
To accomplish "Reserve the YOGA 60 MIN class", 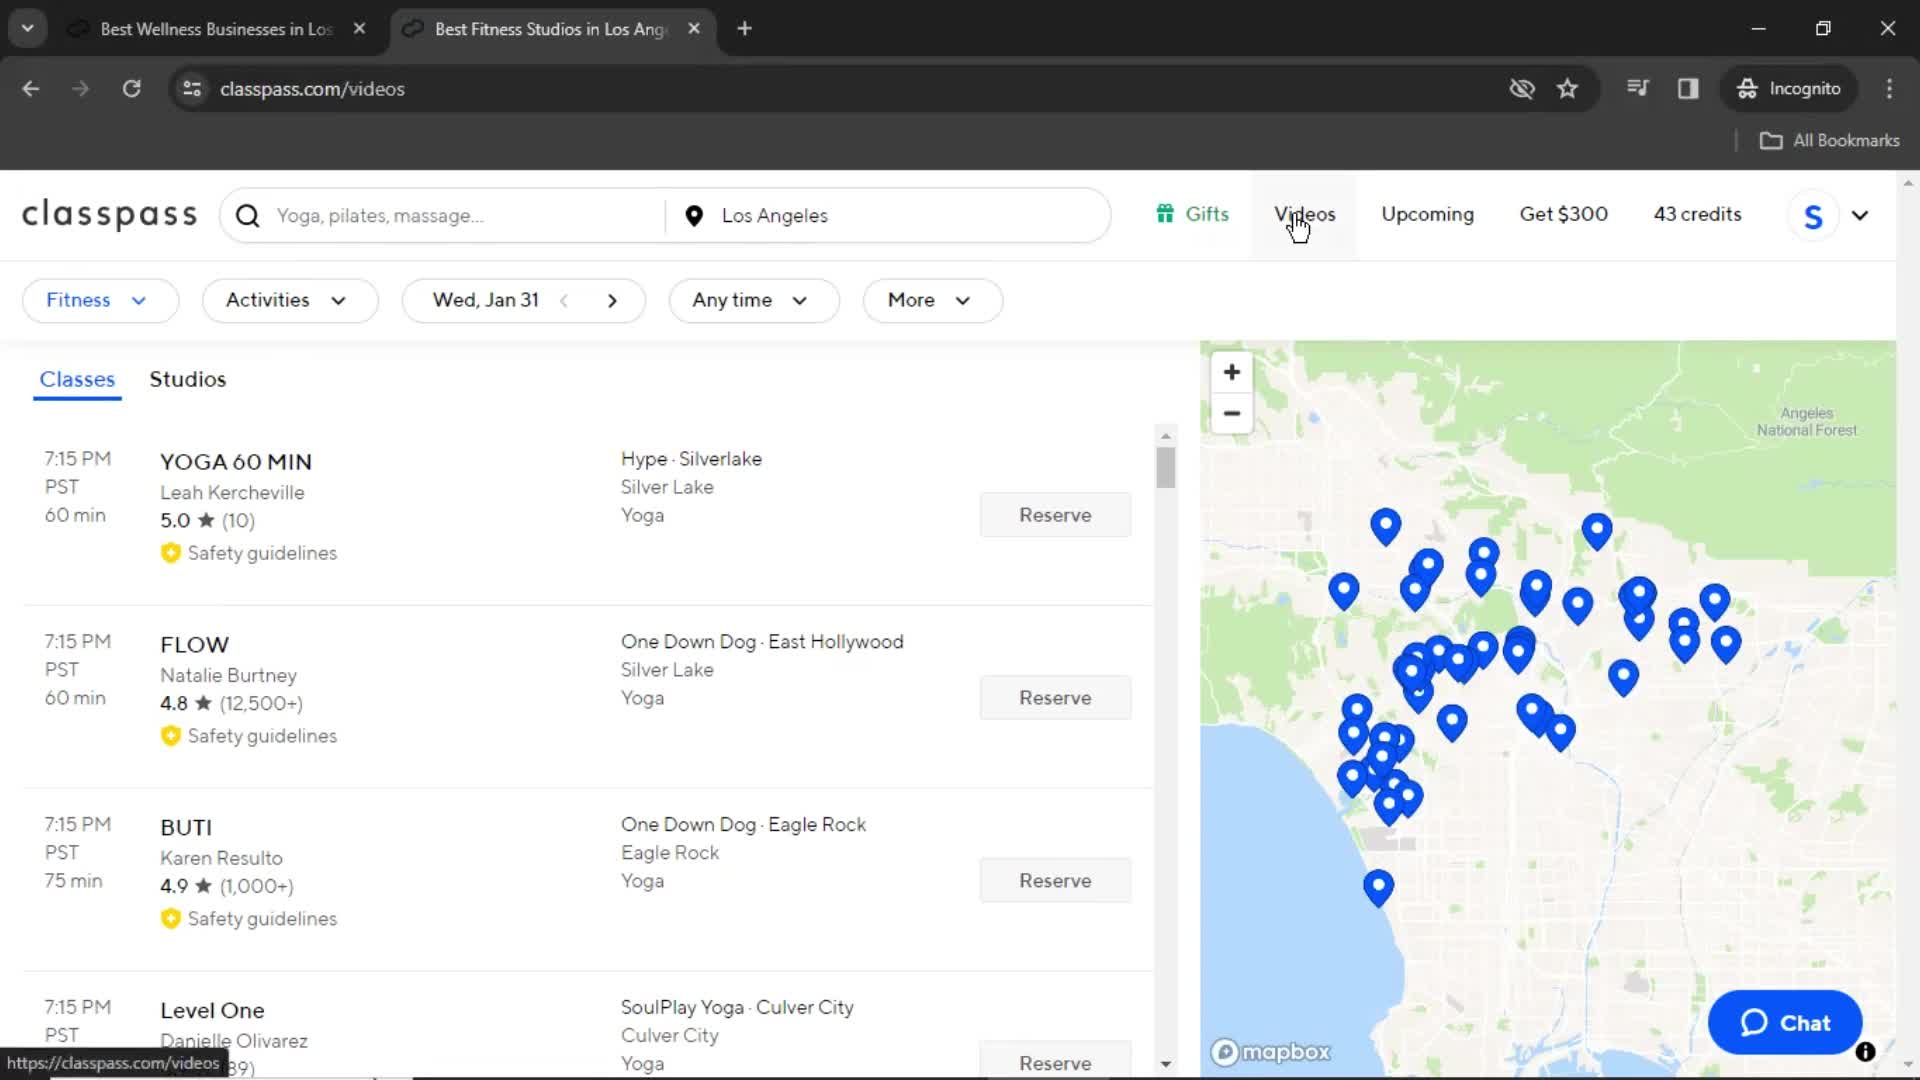I will pyautogui.click(x=1055, y=515).
